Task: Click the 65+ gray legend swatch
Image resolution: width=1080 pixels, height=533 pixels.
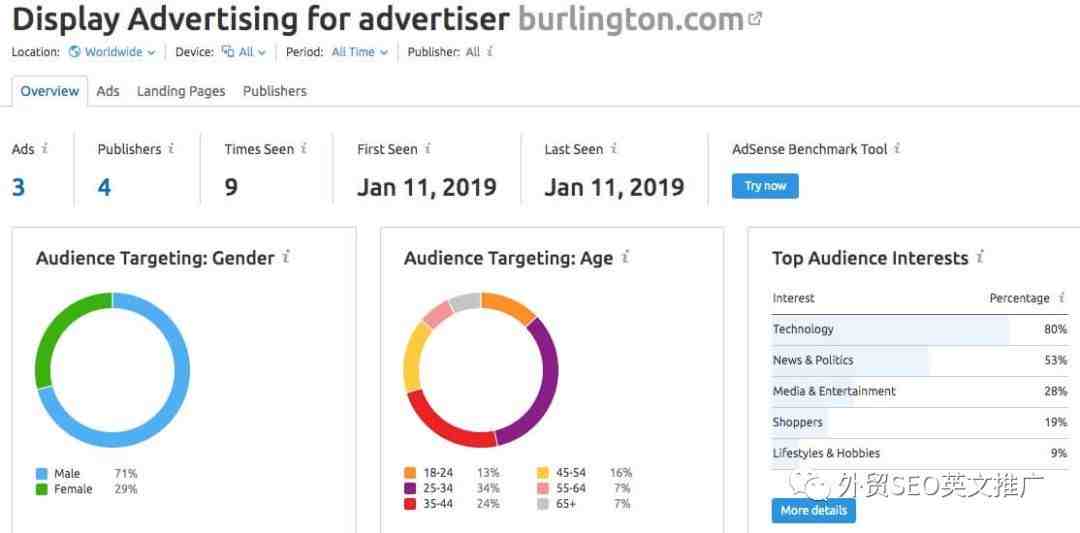Action: point(543,504)
